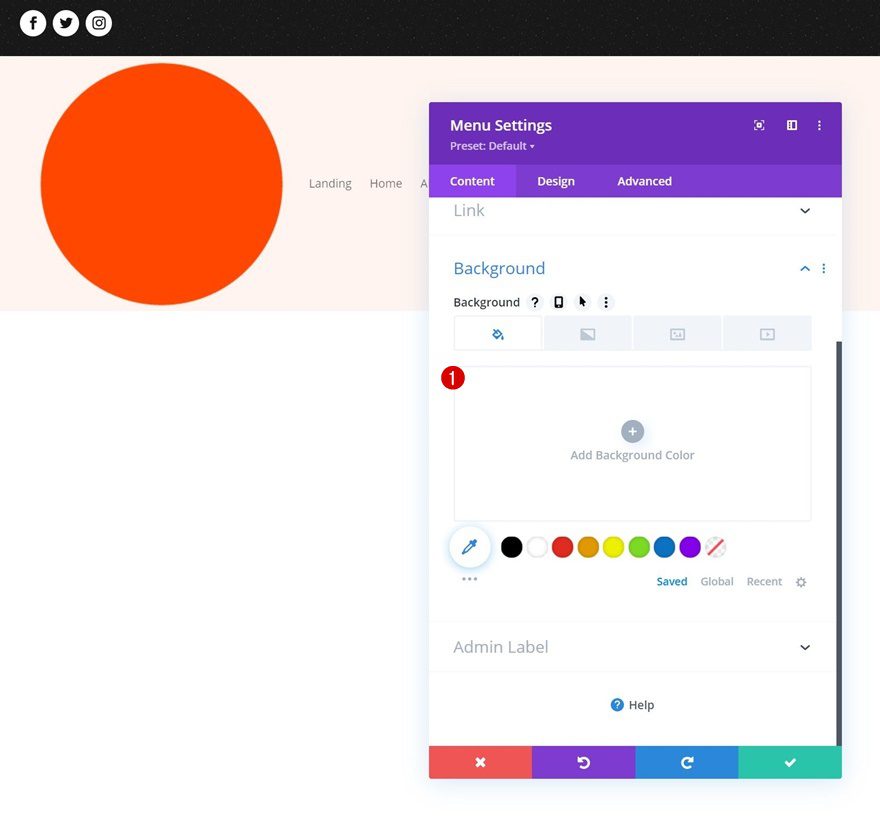Viewport: 880px width, 818px height.
Task: Click the hover state arrow icon beside Background
Action: click(x=582, y=302)
